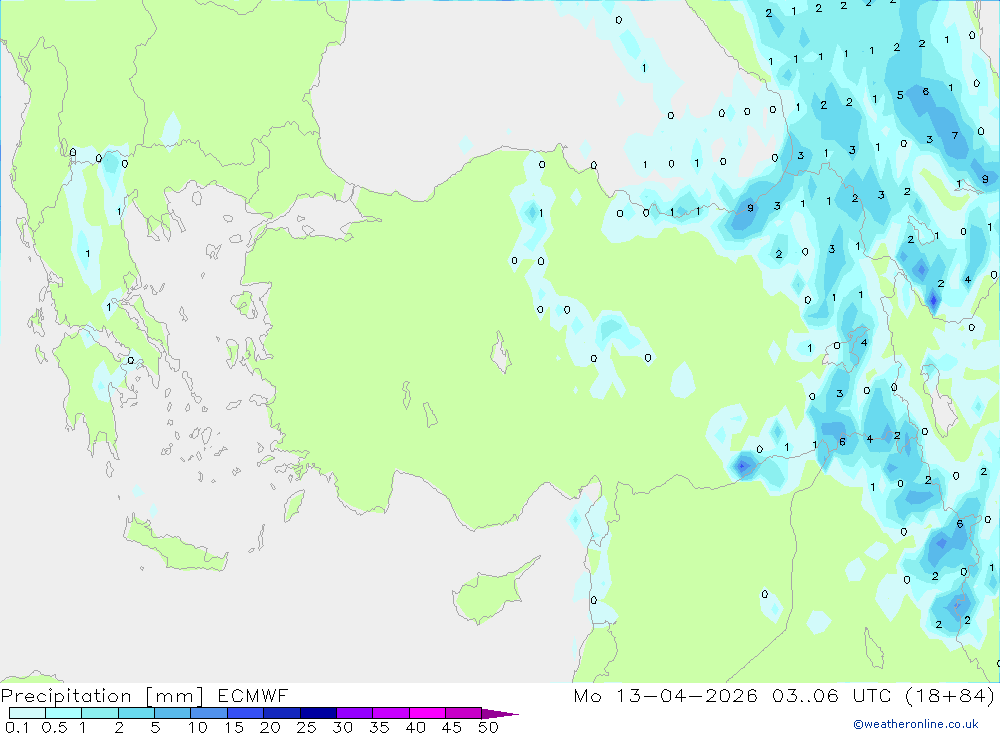Select the 10–15 mm legend color swatch
Viewport: 1000px width, 733px height.
point(209,713)
